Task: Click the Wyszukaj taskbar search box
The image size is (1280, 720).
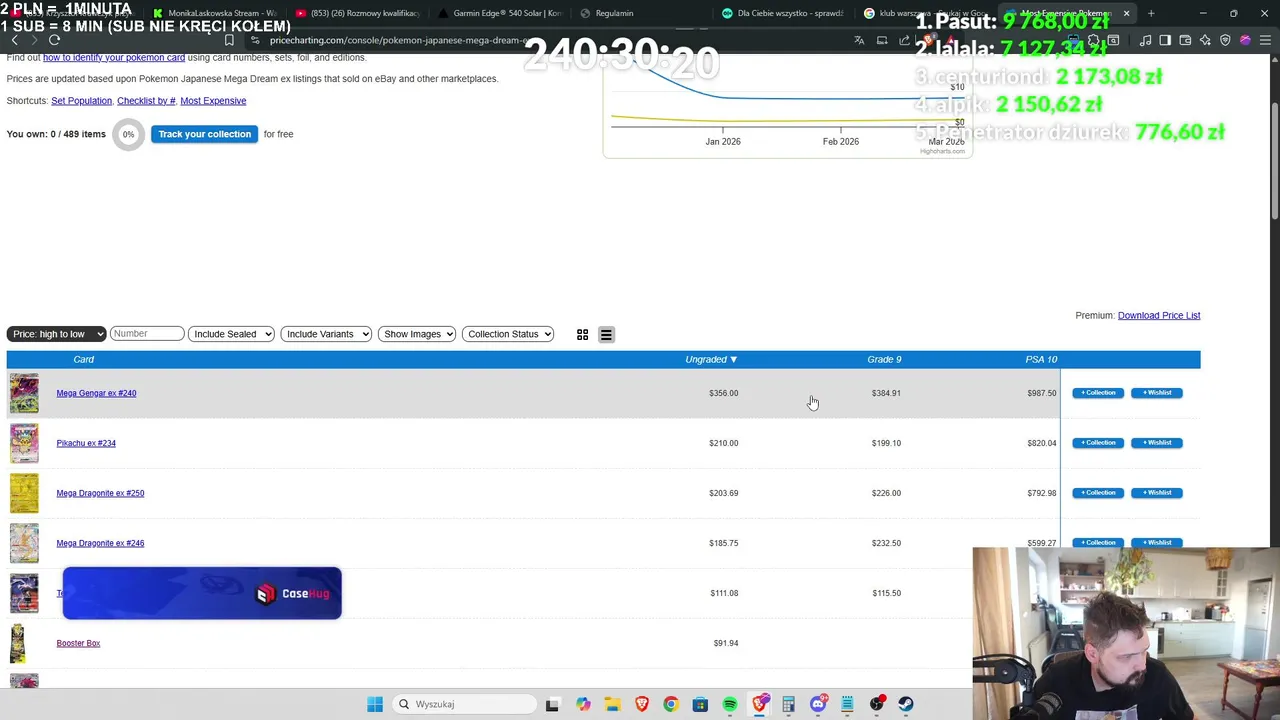Action: tap(465, 704)
